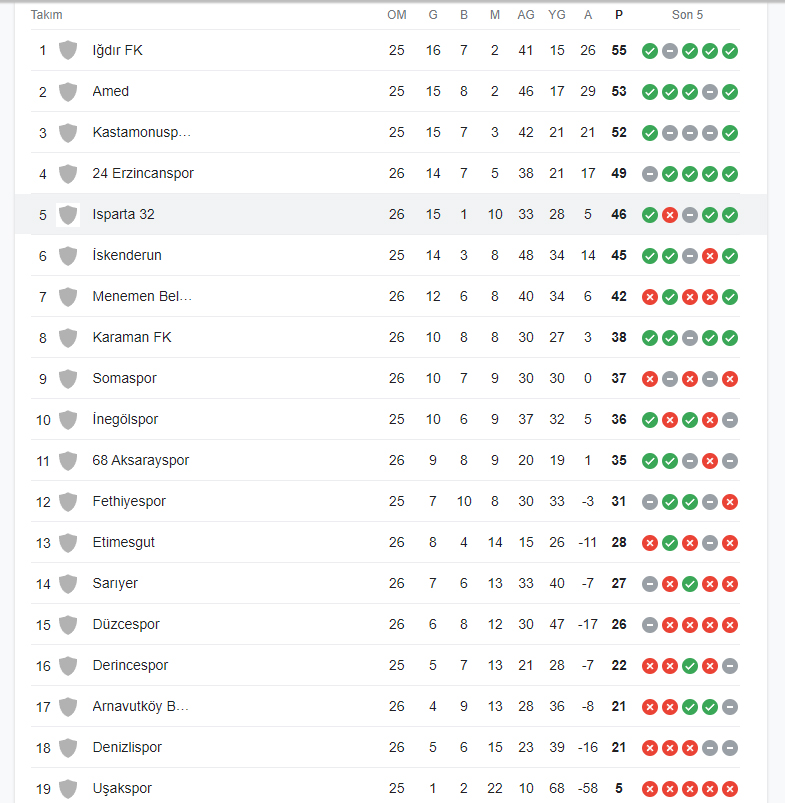Open Karaman FK team link
The height and width of the screenshot is (803, 785).
[x=132, y=337]
